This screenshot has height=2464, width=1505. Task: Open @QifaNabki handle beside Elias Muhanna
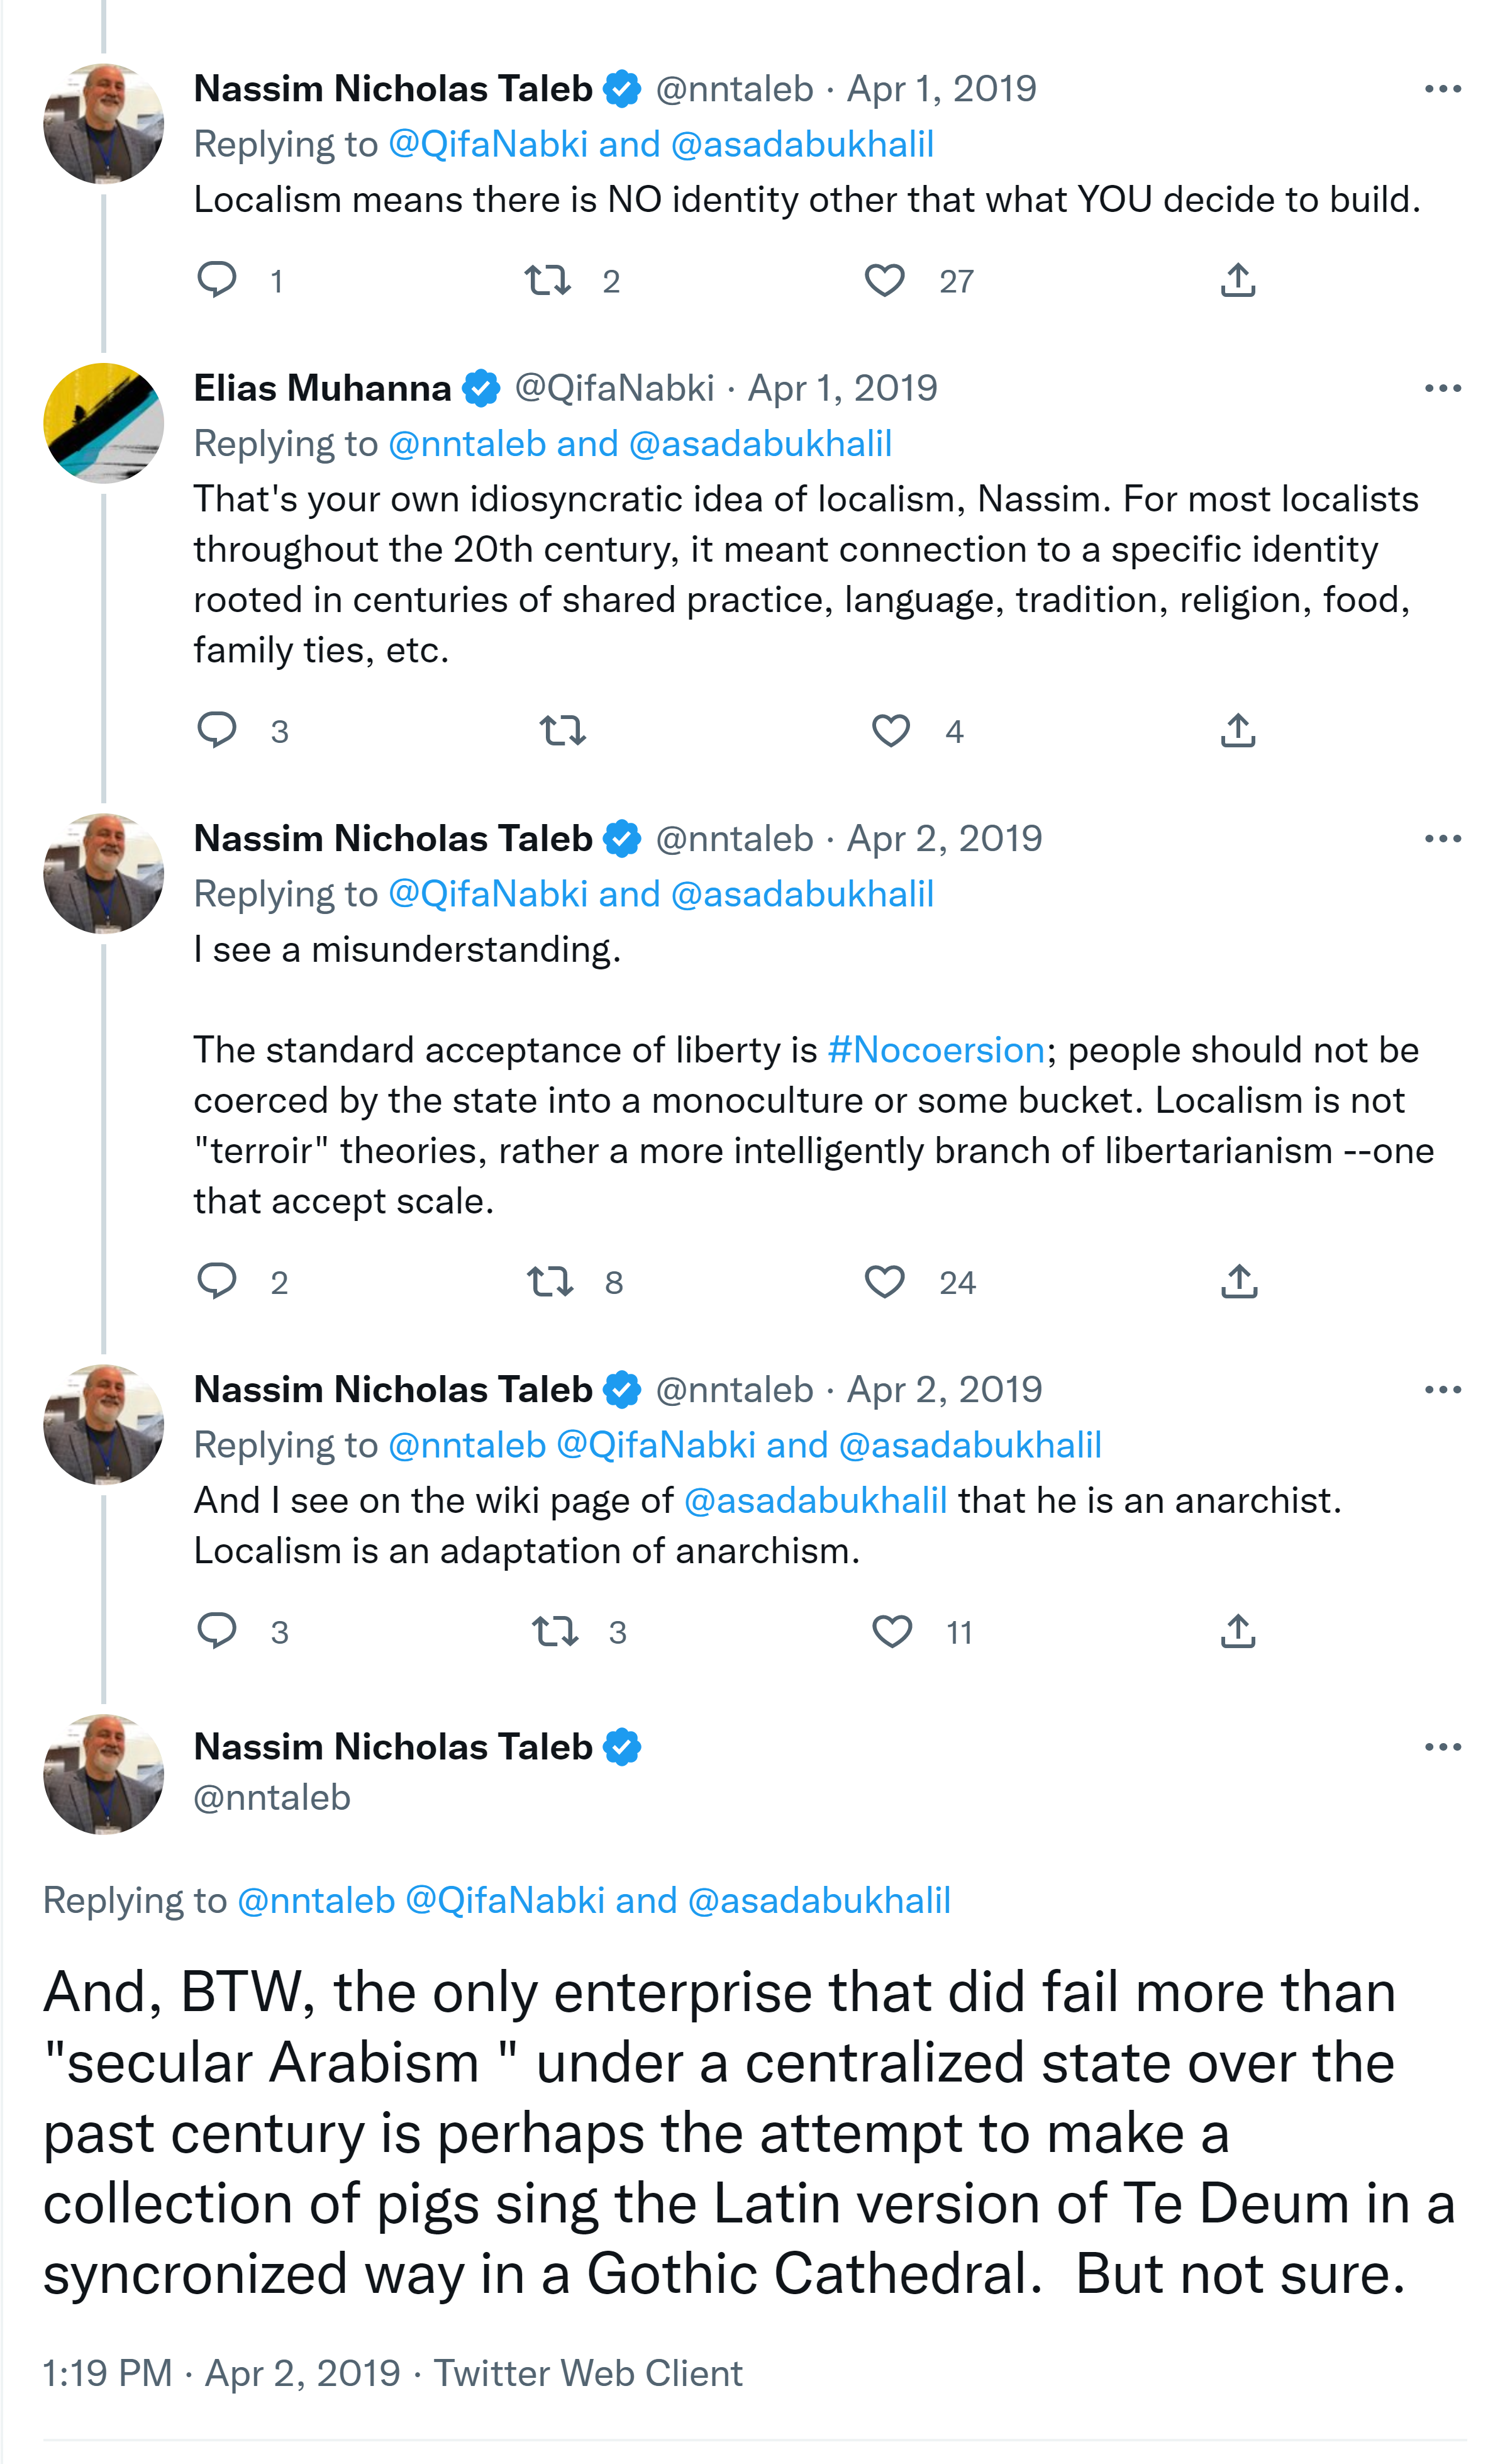coord(614,388)
